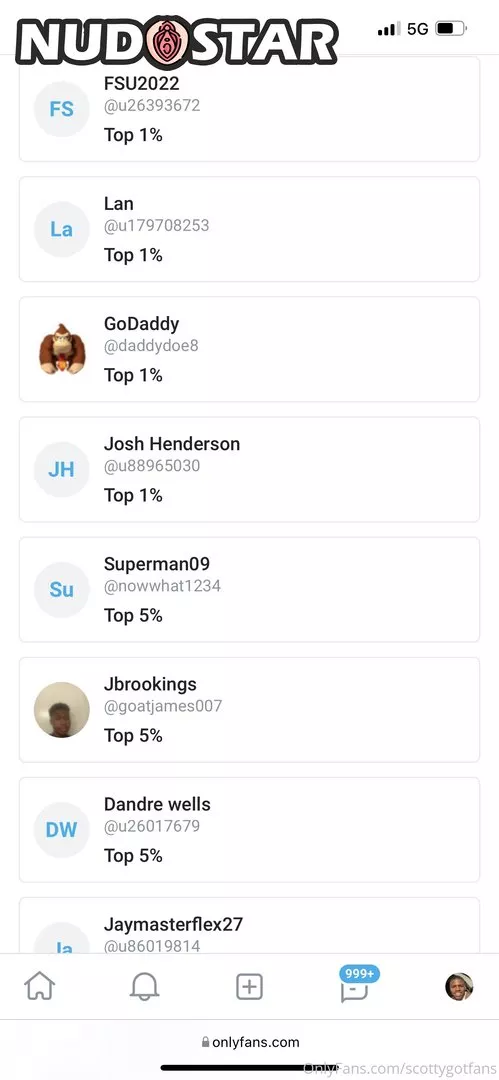The width and height of the screenshot is (499, 1080).
Task: Click the Su initials avatar
Action: tap(61, 590)
